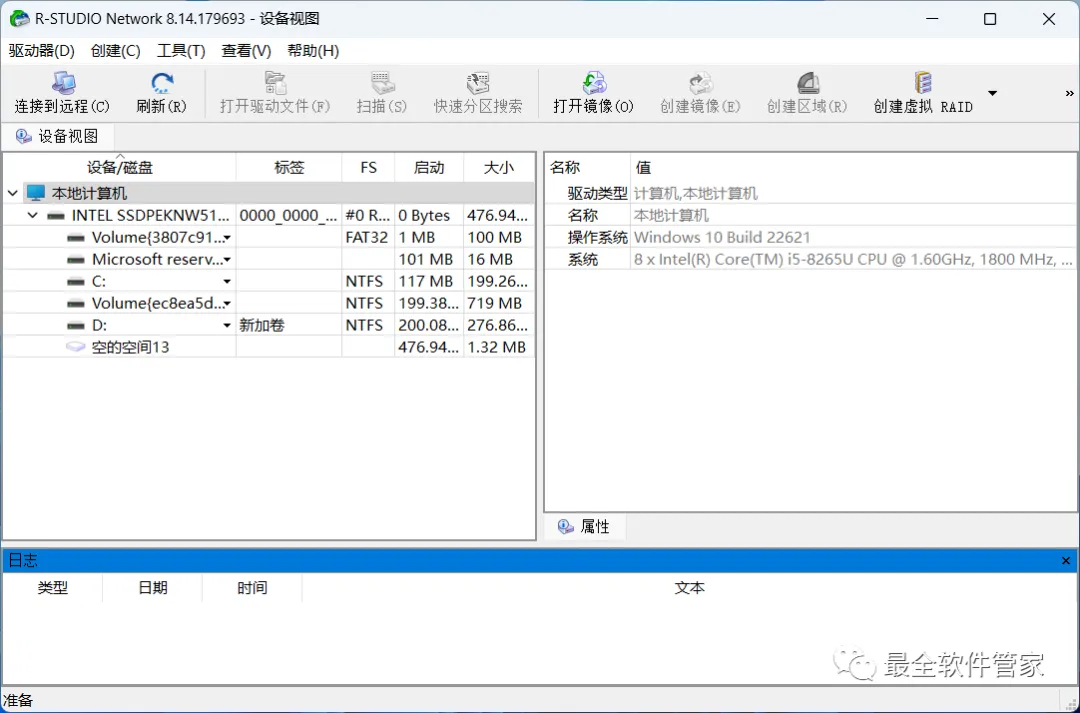This screenshot has width=1080, height=713.
Task: Click the 类型 column header in log
Action: click(53, 588)
